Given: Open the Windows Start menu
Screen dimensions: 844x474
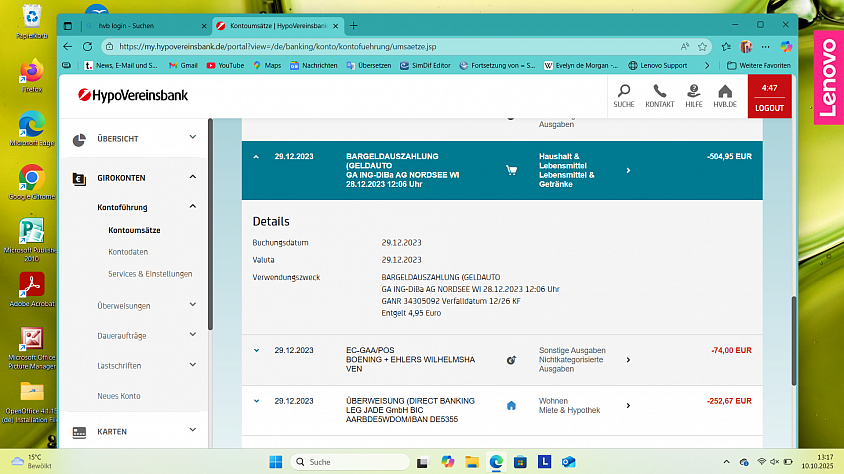Looking at the screenshot, I should (276, 462).
